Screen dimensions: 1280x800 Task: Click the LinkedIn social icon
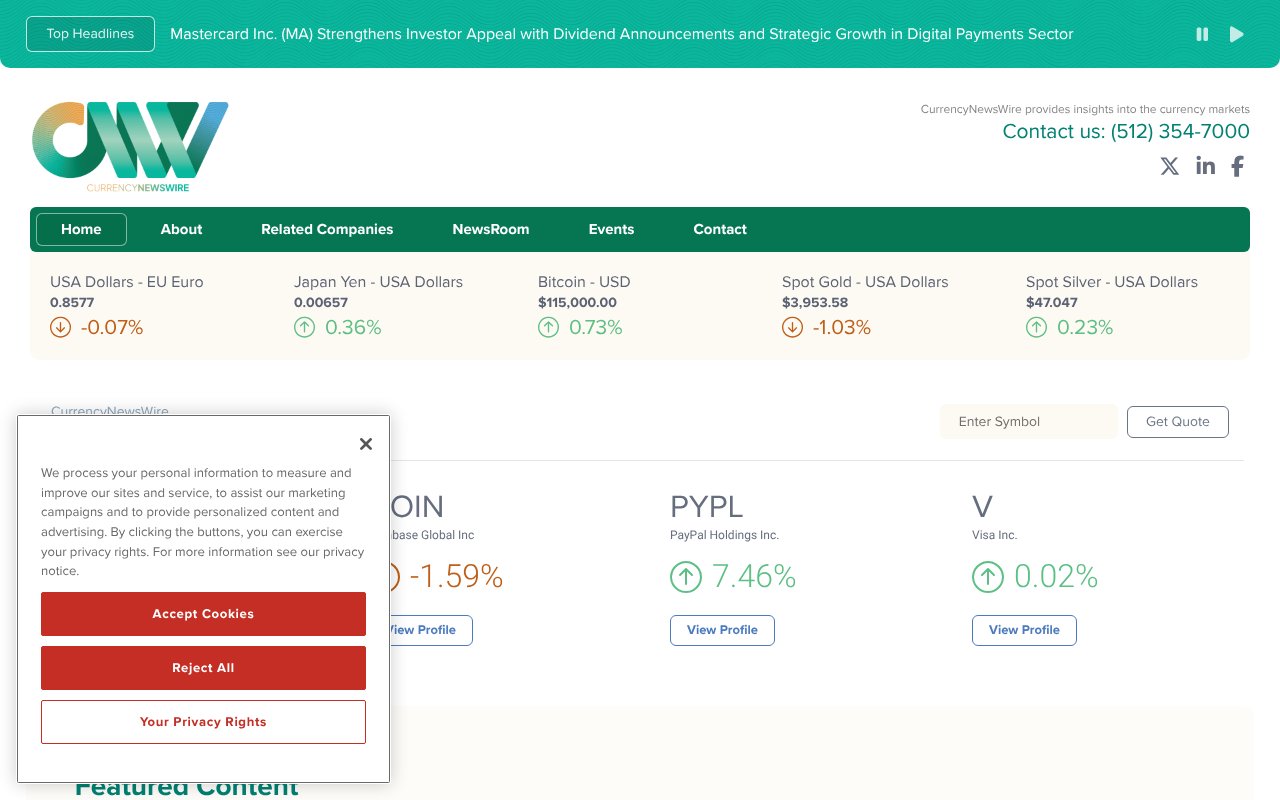pos(1205,166)
